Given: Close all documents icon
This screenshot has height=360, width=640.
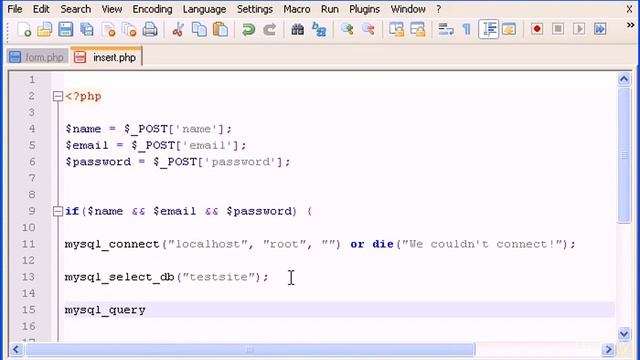Looking at the screenshot, I should [x=129, y=29].
